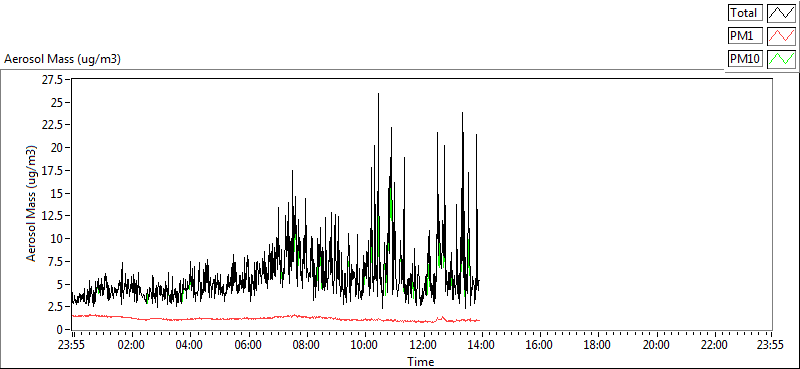Image resolution: width=800 pixels, height=369 pixels.
Task: Click the Time axis label
Action: pos(421,362)
